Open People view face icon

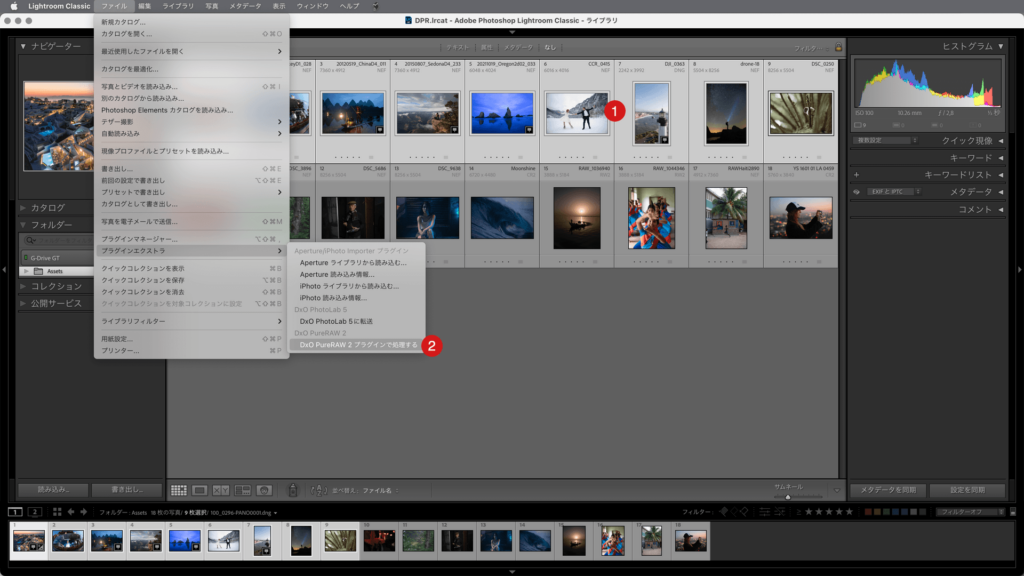point(264,490)
